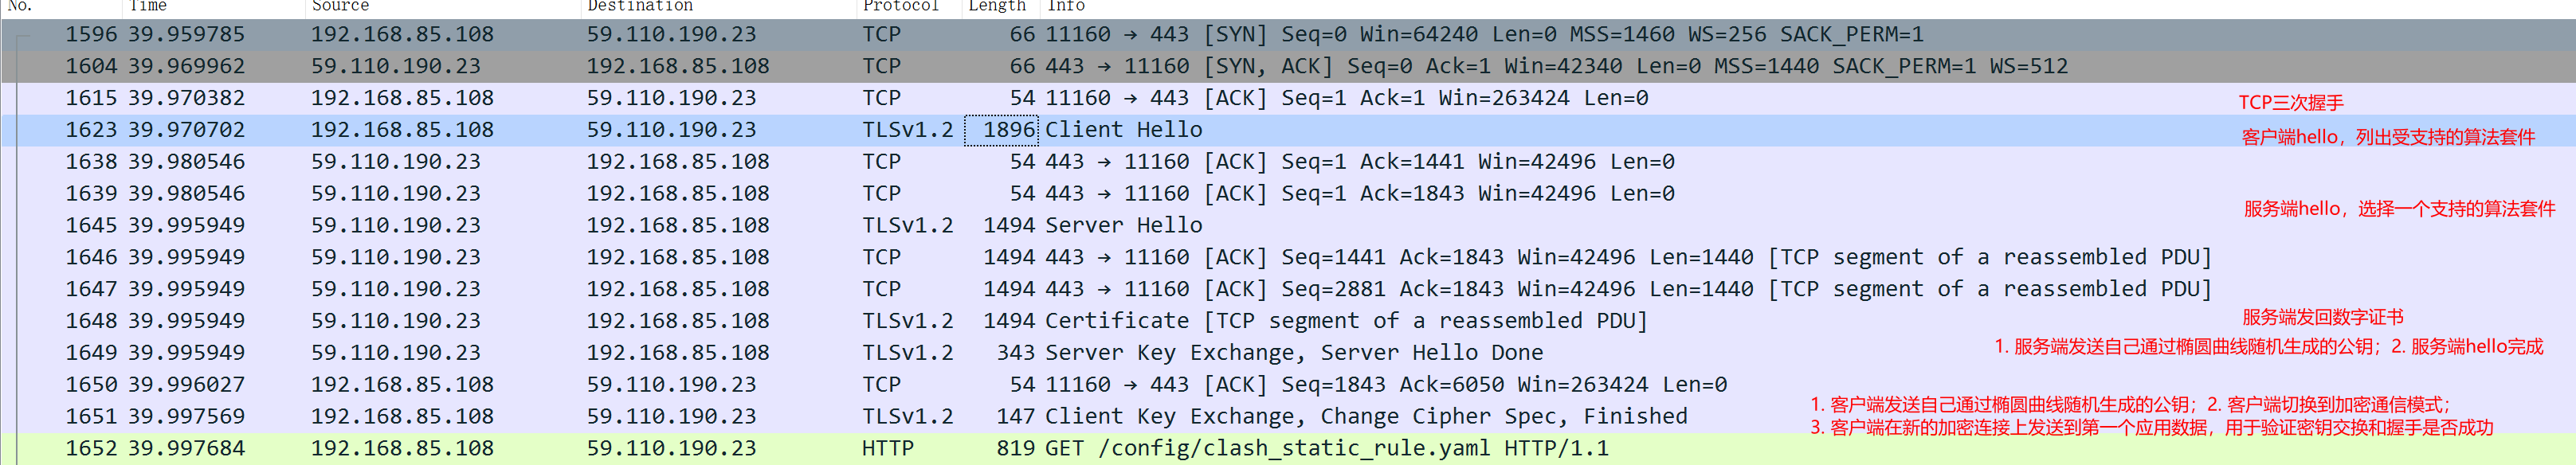Click the Info column header
The height and width of the screenshot is (465, 2576).
[1066, 6]
